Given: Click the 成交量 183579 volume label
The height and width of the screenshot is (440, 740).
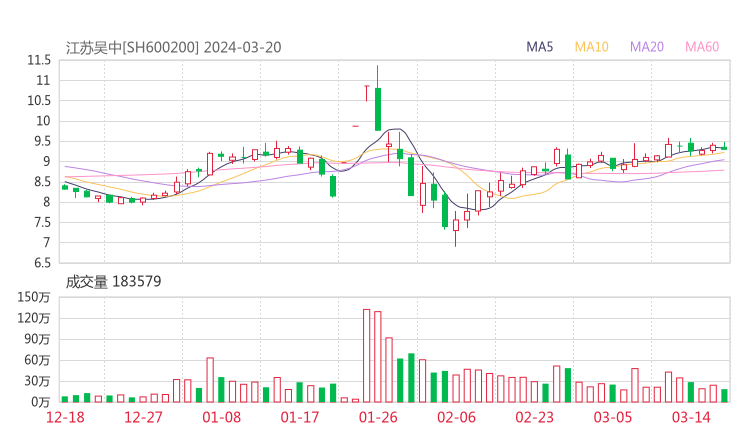Looking at the screenshot, I should pos(113,282).
